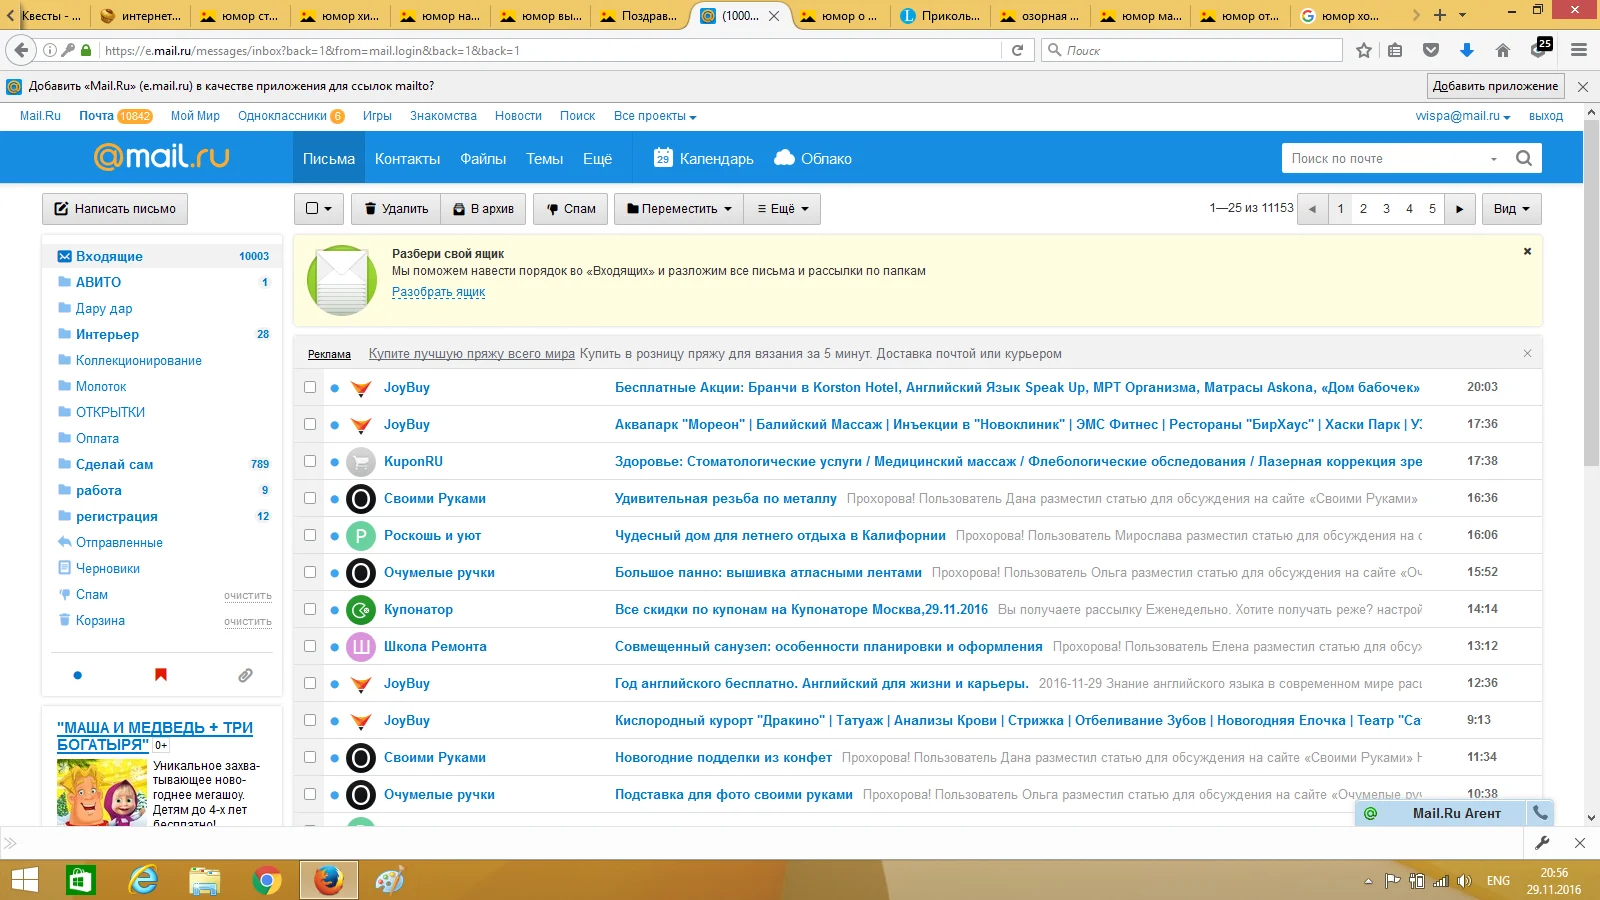1600x900 pixels.
Task: Show the list of all browser tabs
Action: click(1462, 15)
